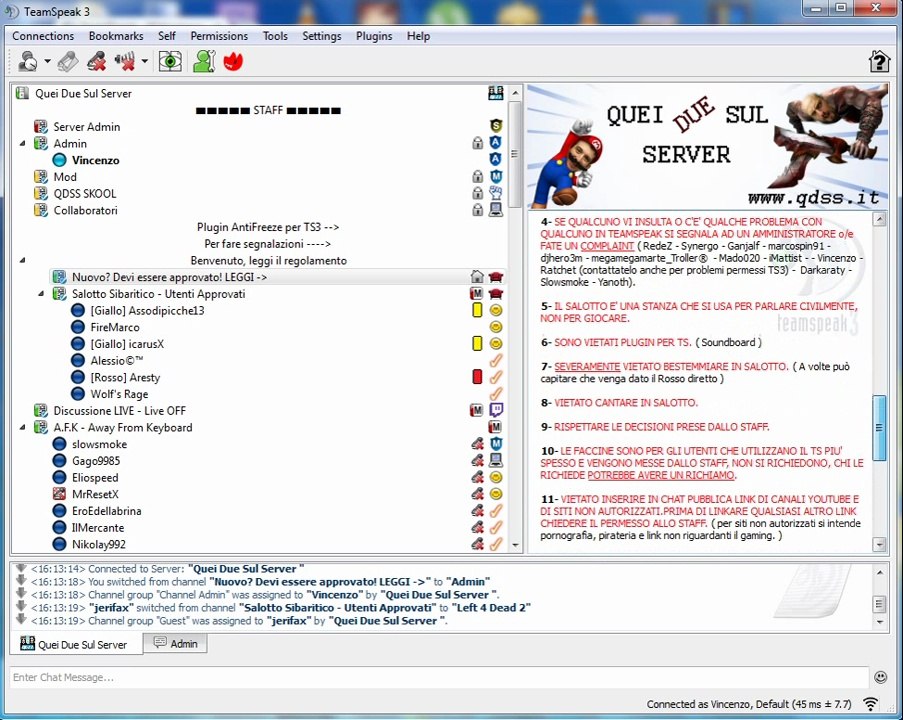Collapse Salotto Sibaritico channel tree

coord(41,294)
